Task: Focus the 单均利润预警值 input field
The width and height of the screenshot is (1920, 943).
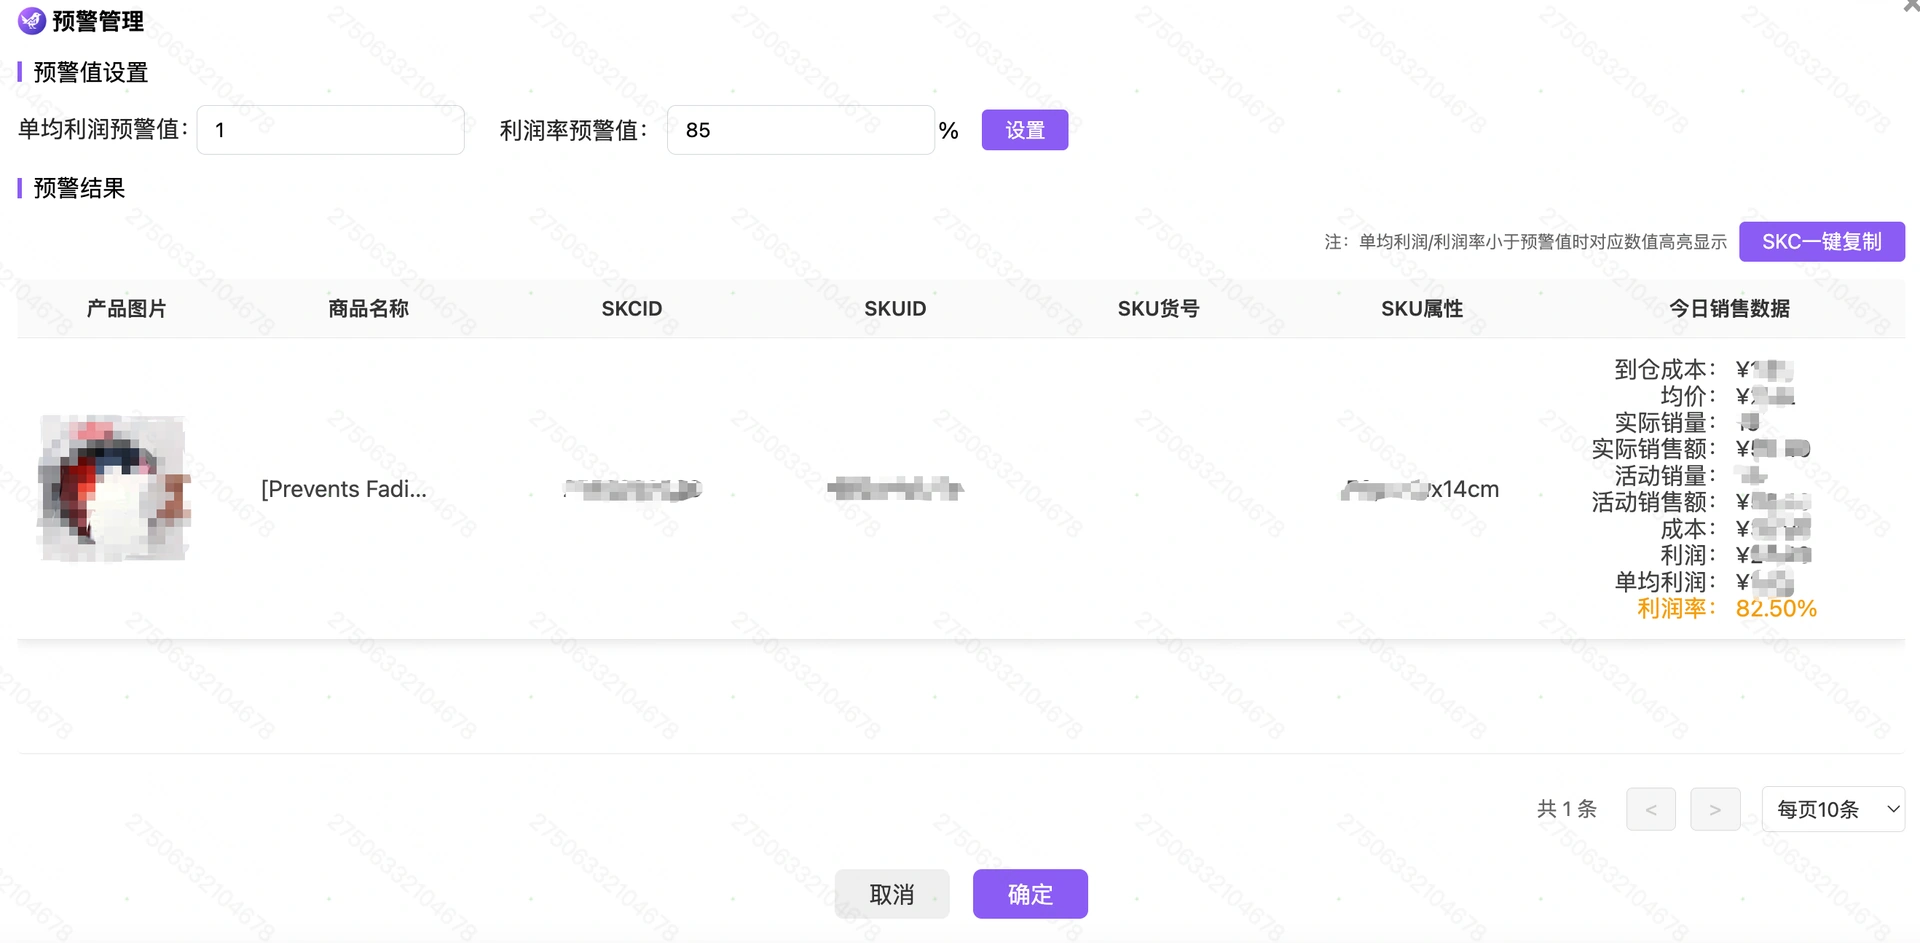Action: [331, 130]
